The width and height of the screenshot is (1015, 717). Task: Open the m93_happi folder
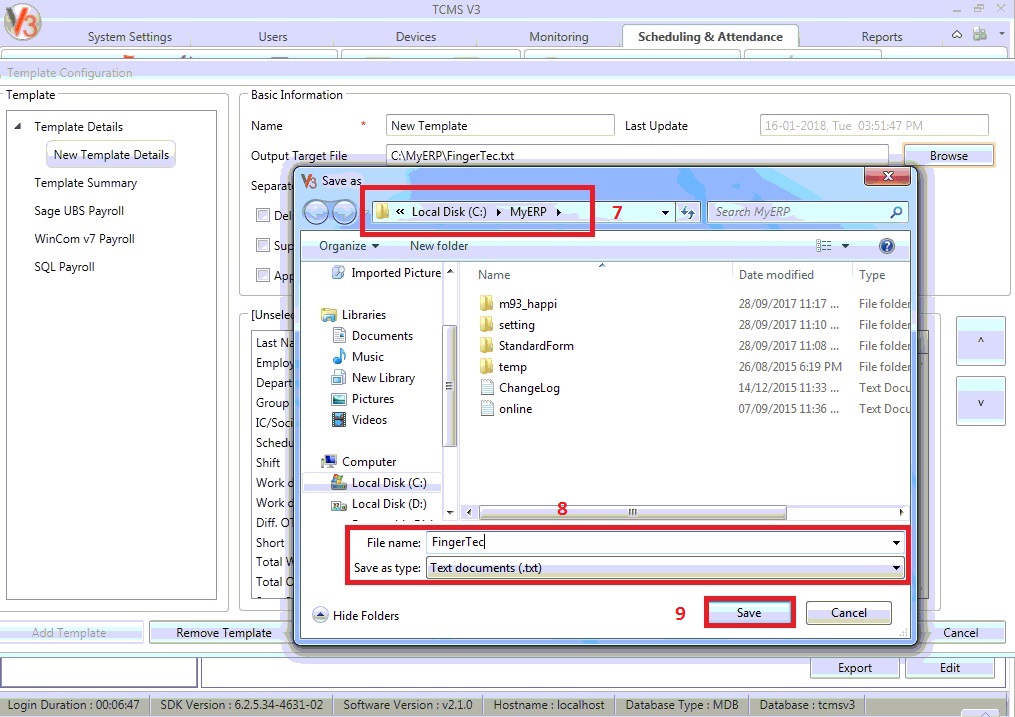click(x=527, y=304)
